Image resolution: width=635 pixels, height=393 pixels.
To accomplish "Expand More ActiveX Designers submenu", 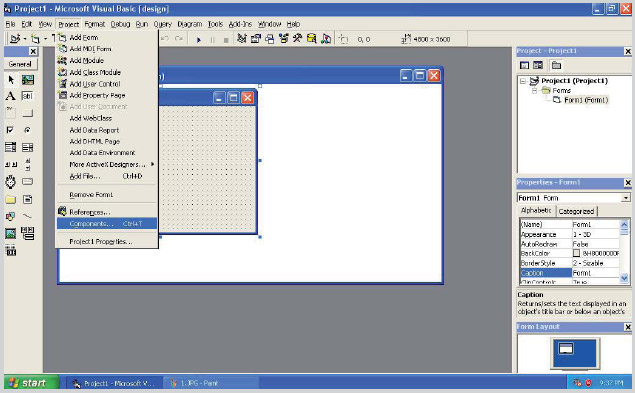I will tap(107, 164).
